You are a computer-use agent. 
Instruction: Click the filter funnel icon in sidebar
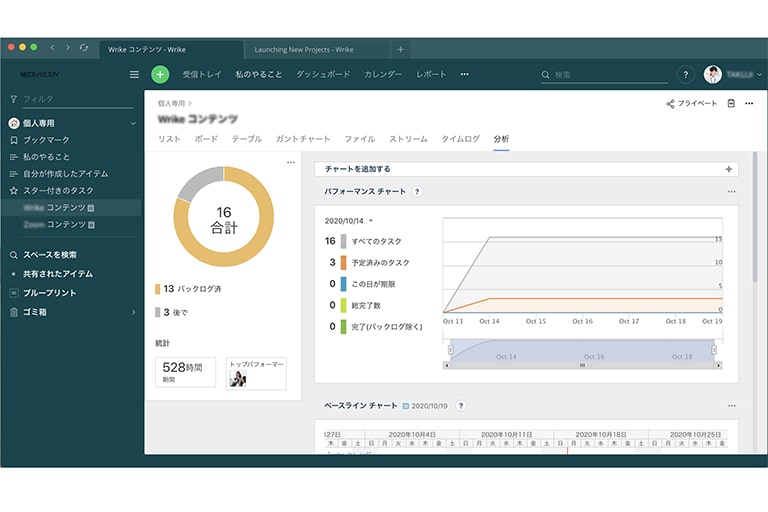point(14,99)
